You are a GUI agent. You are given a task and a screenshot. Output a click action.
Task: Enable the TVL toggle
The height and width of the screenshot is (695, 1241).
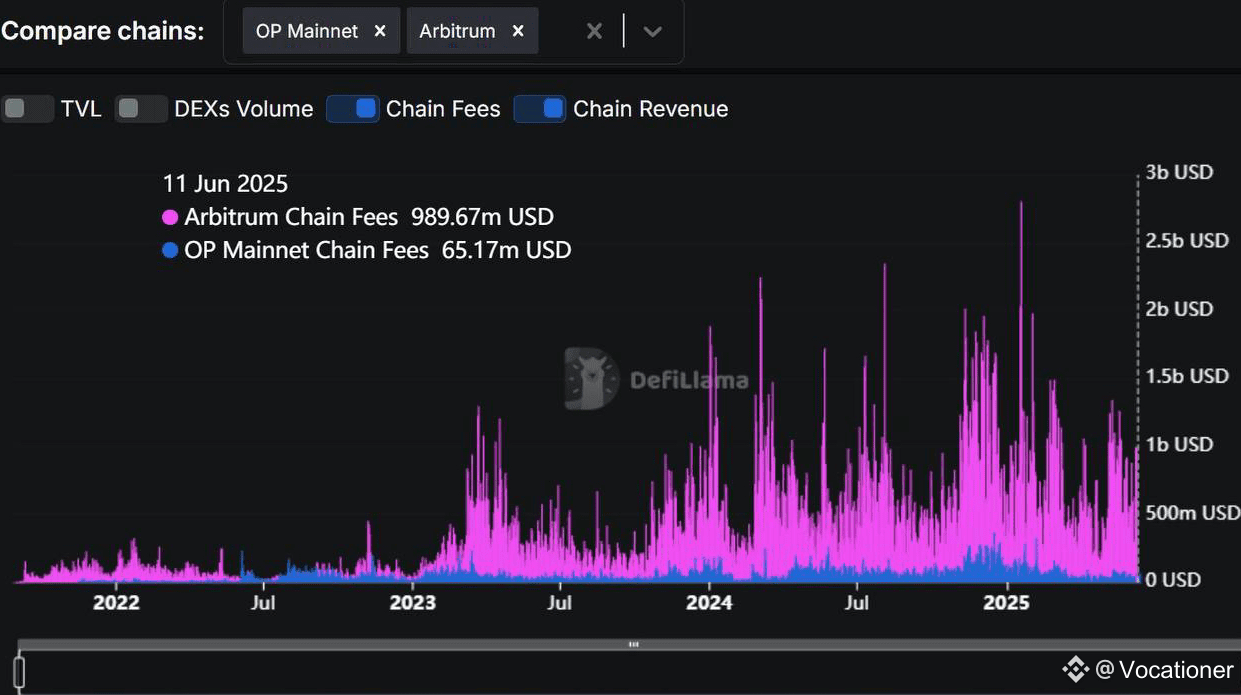[28, 108]
